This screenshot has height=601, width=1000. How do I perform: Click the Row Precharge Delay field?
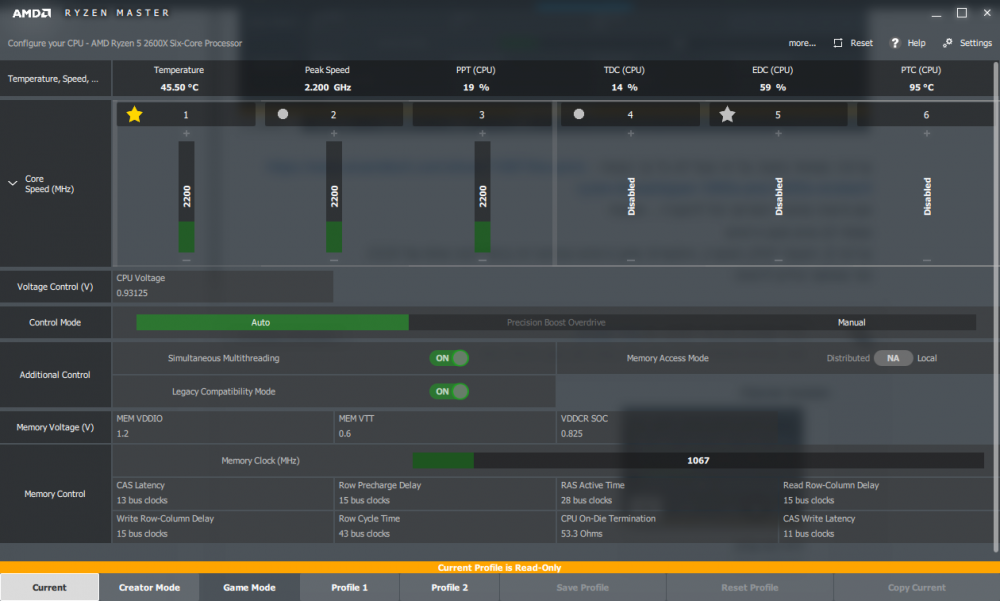point(445,493)
